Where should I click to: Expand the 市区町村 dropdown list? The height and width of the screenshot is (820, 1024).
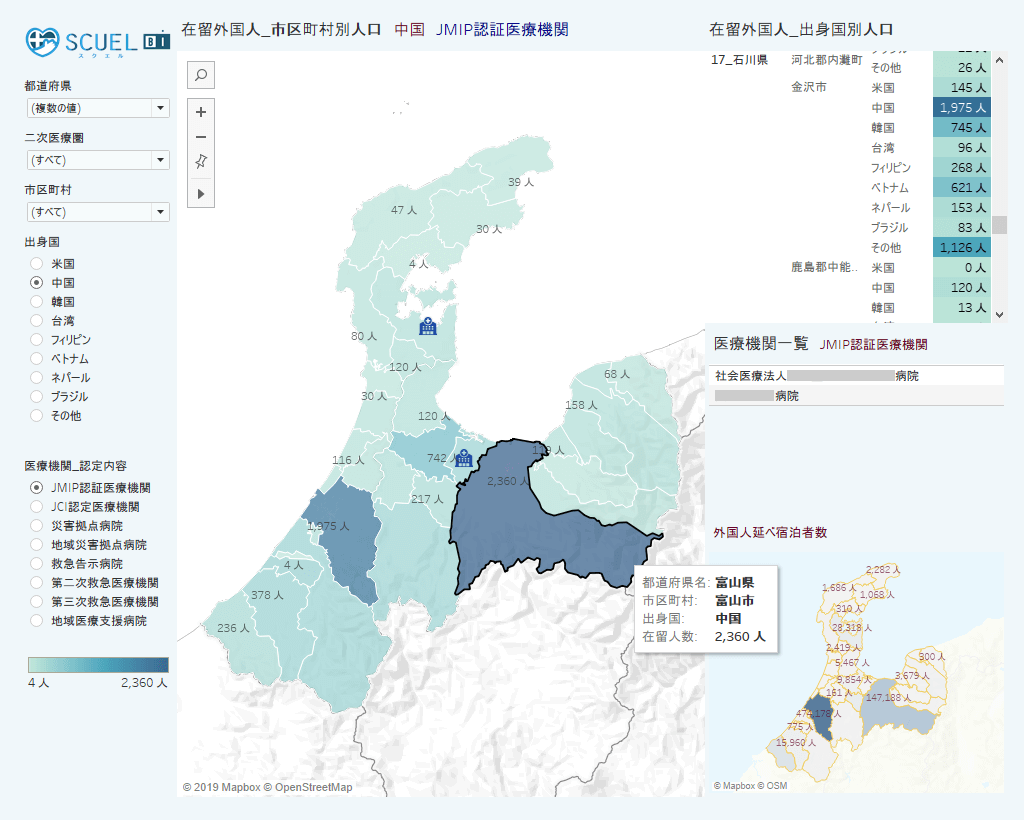point(97,212)
